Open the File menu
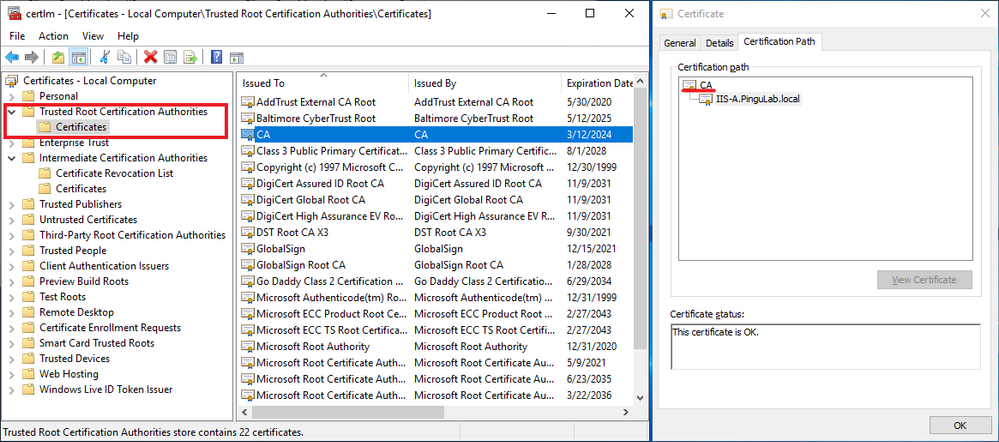Screen dimensions: 999x442 (17, 36)
